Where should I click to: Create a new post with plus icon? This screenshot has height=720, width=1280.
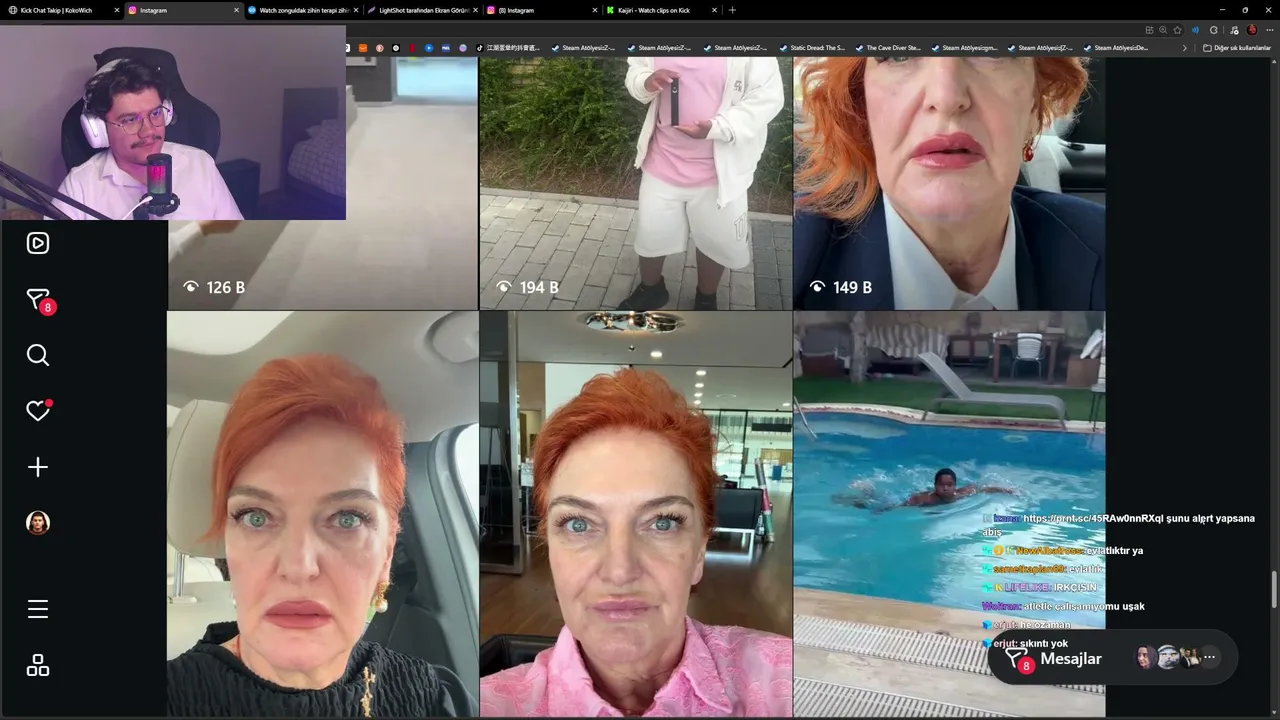[38, 467]
